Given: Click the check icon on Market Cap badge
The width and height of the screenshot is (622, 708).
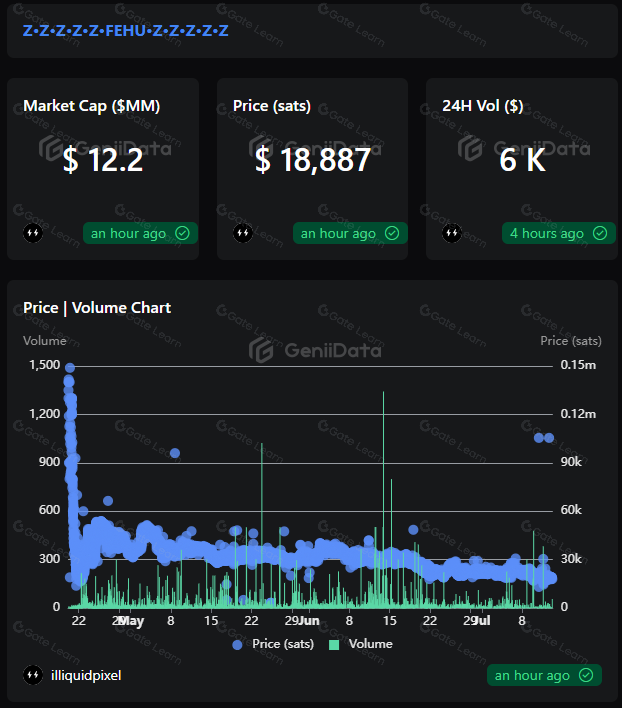Looking at the screenshot, I should pos(182,233).
